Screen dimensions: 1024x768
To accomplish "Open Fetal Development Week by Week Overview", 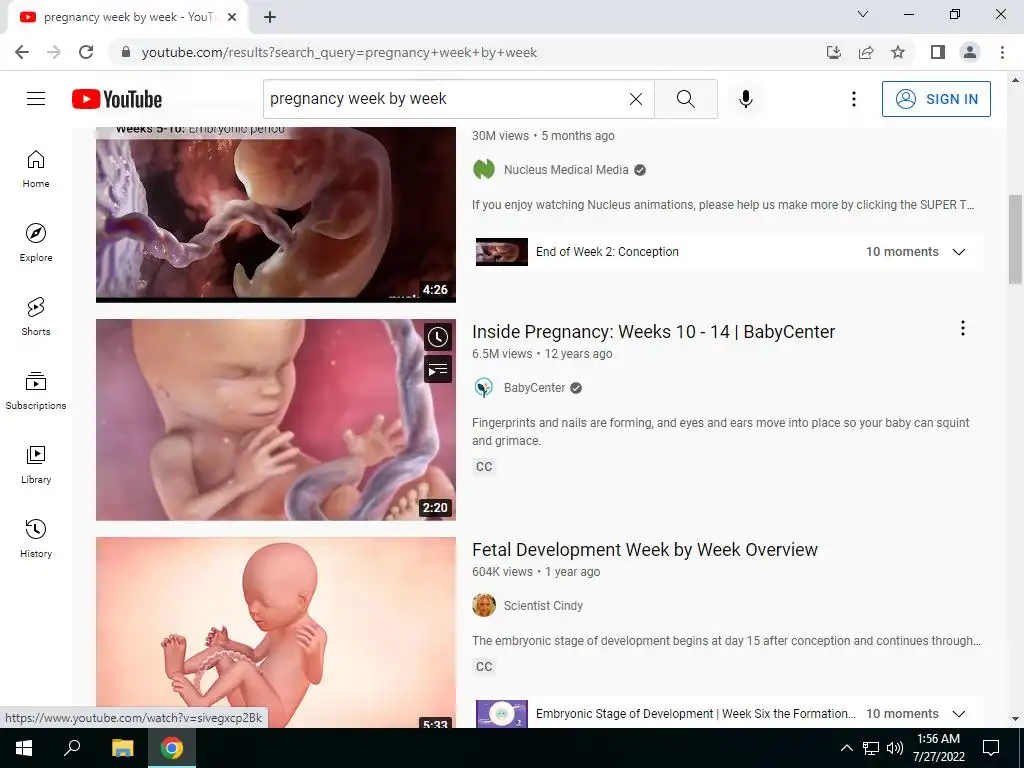I will 645,550.
